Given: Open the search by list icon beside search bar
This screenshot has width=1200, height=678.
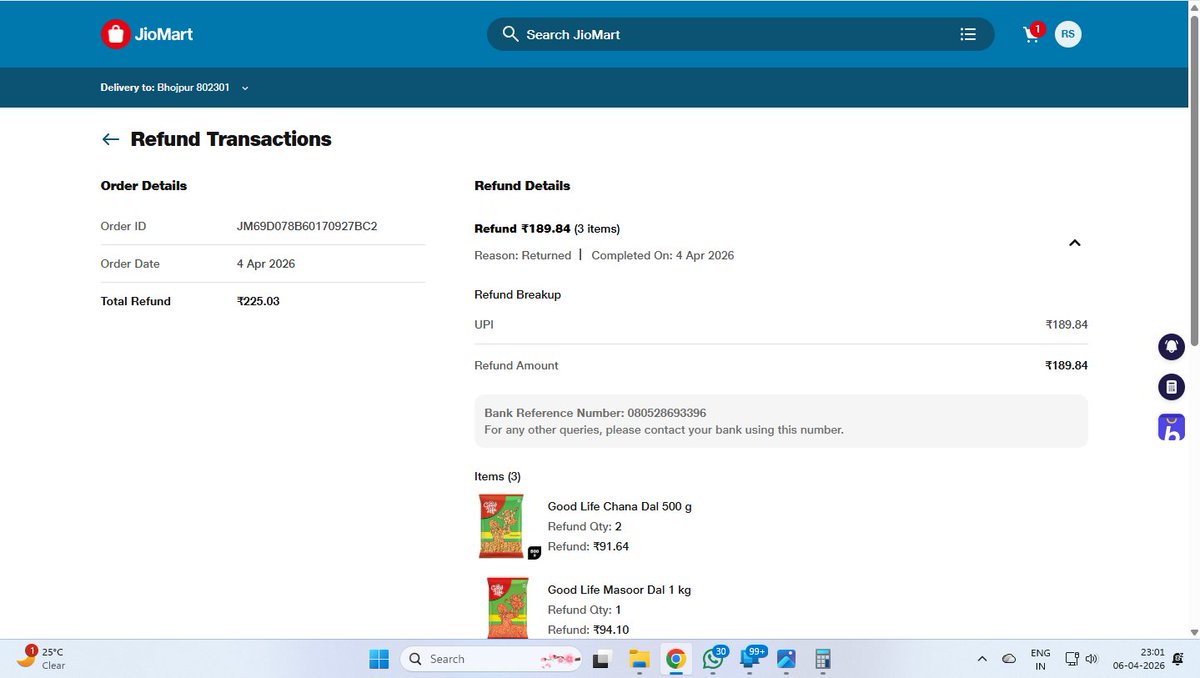Looking at the screenshot, I should click(967, 33).
